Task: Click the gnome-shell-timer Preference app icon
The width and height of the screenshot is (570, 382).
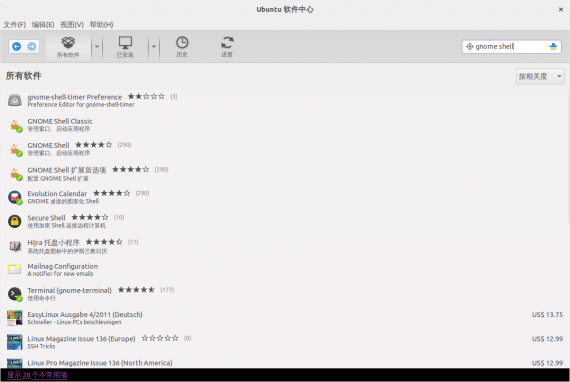Action: 15,100
